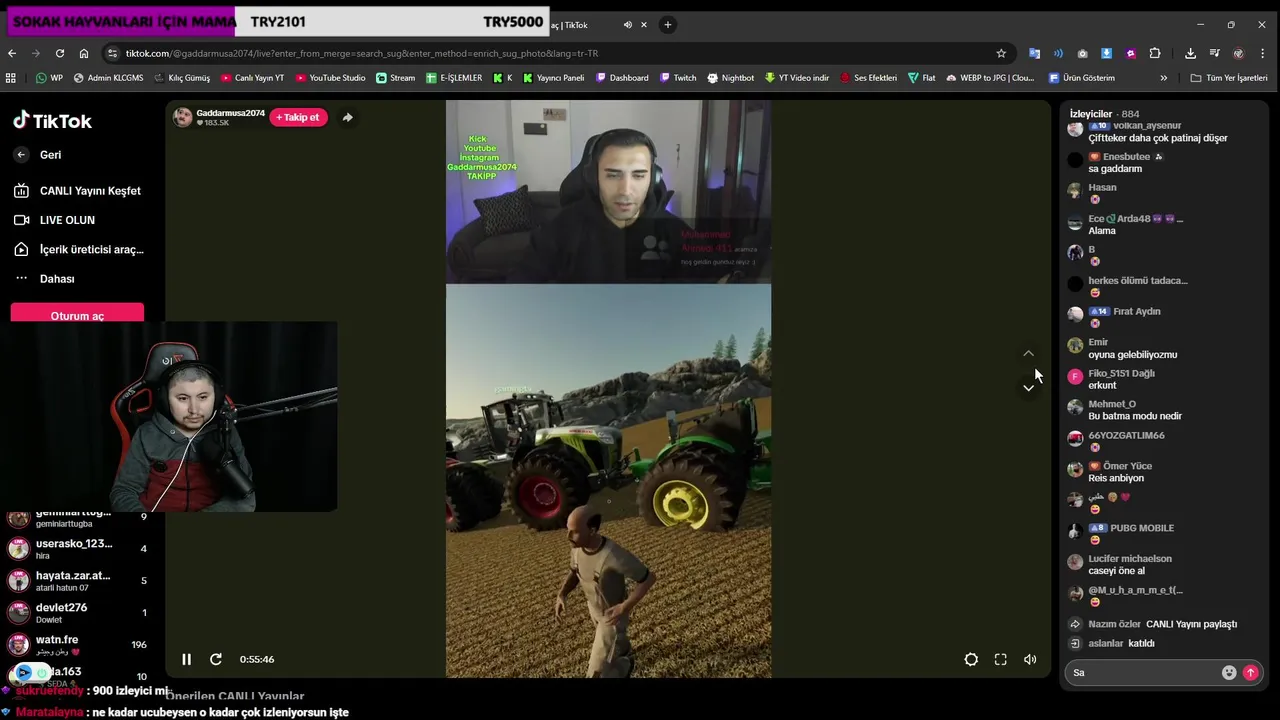Click Ömer Yüce chat username

1127,466
